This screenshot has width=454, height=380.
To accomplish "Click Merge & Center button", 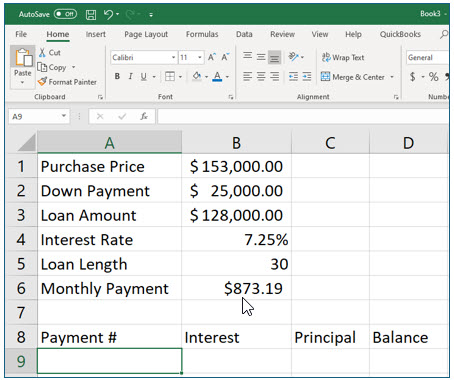I will tap(353, 77).
